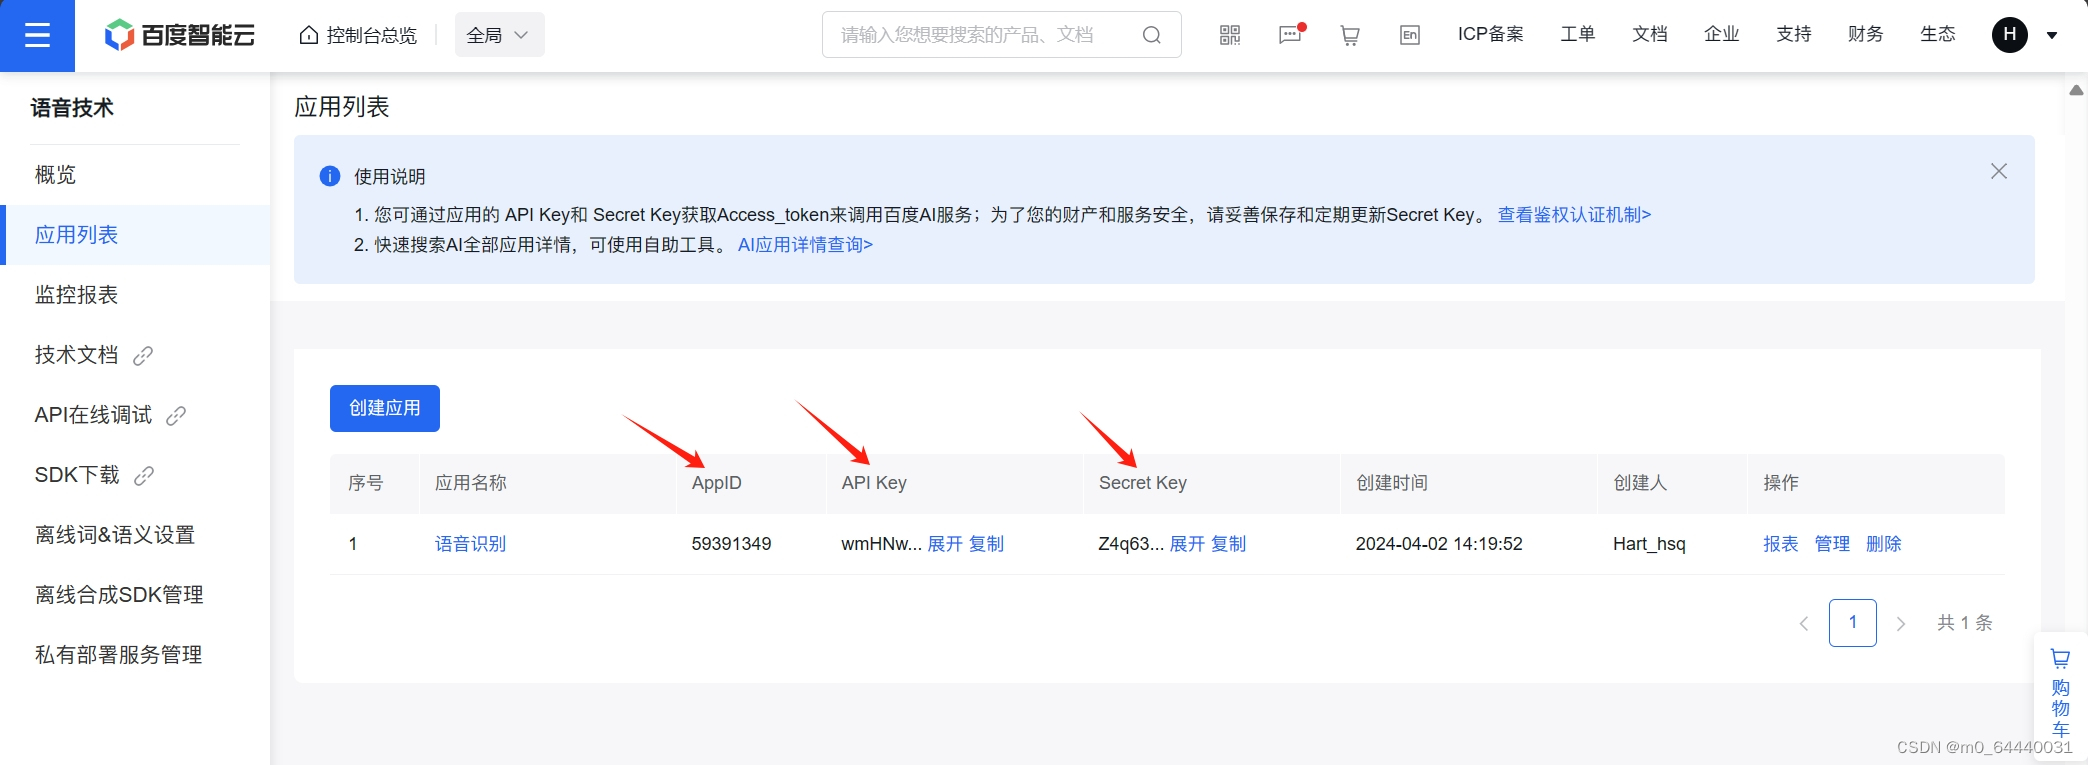Open 支持 in top navigation
2088x765 pixels.
click(x=1794, y=34)
